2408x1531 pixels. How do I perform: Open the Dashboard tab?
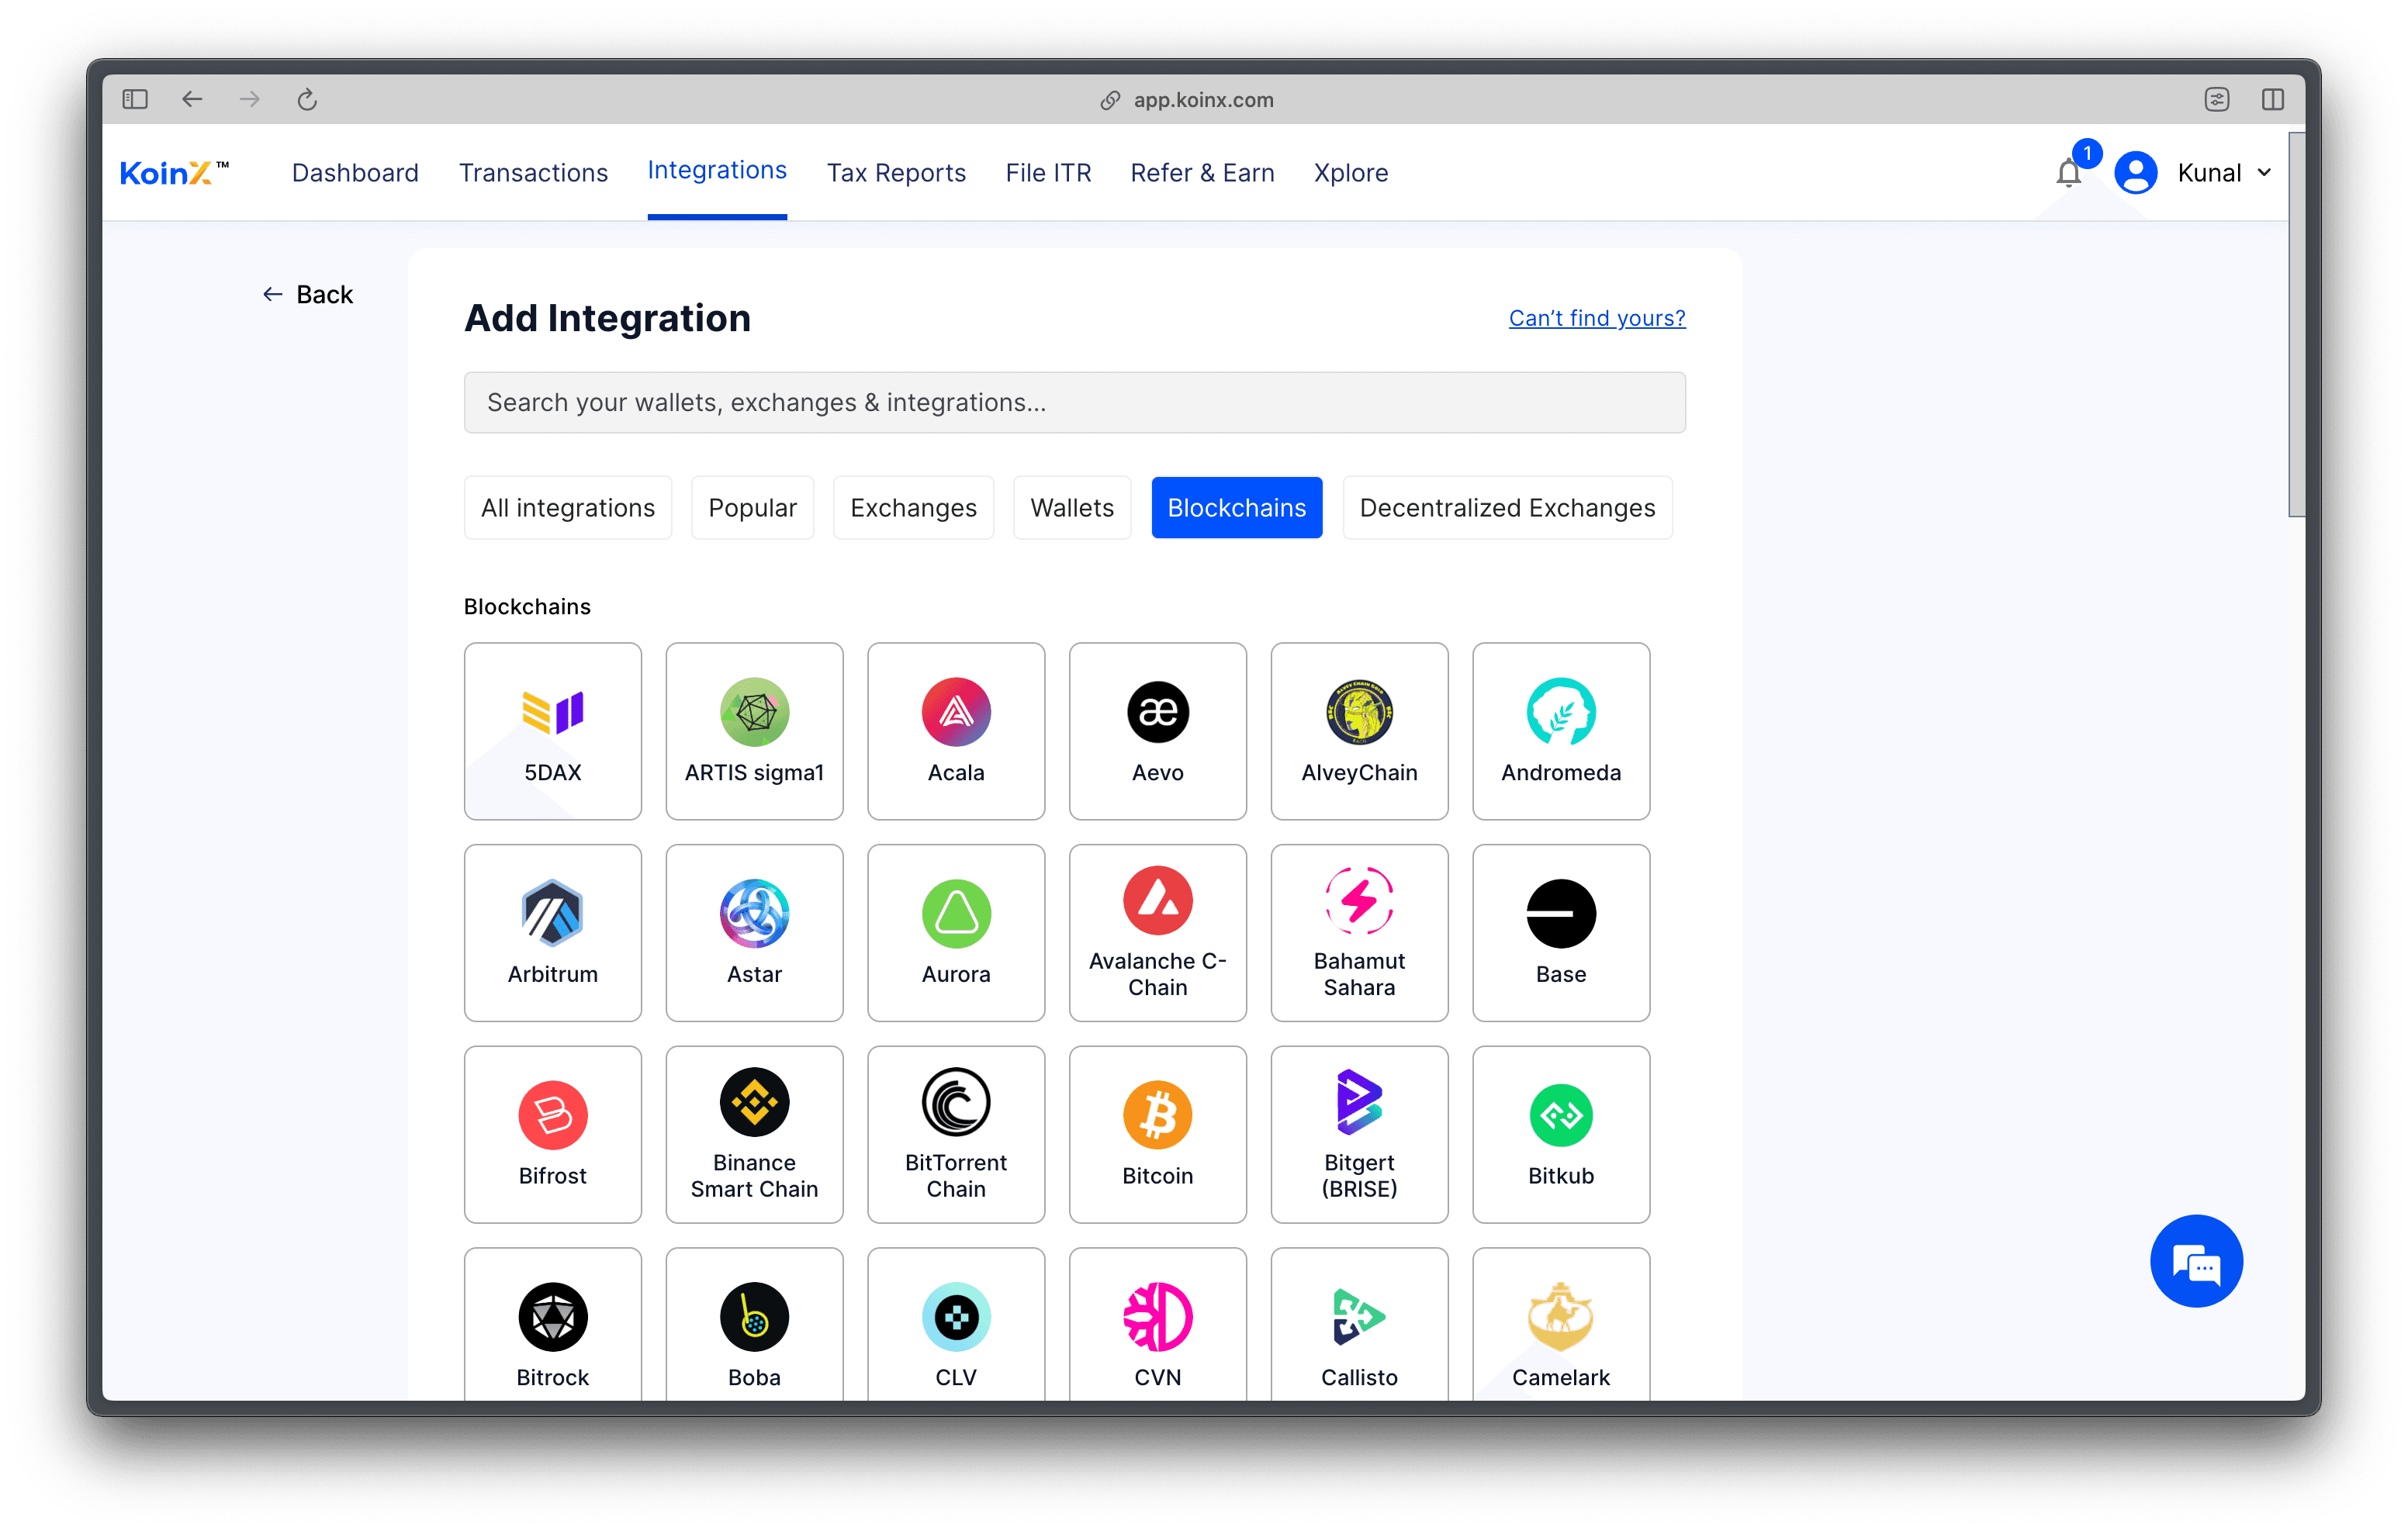(355, 172)
